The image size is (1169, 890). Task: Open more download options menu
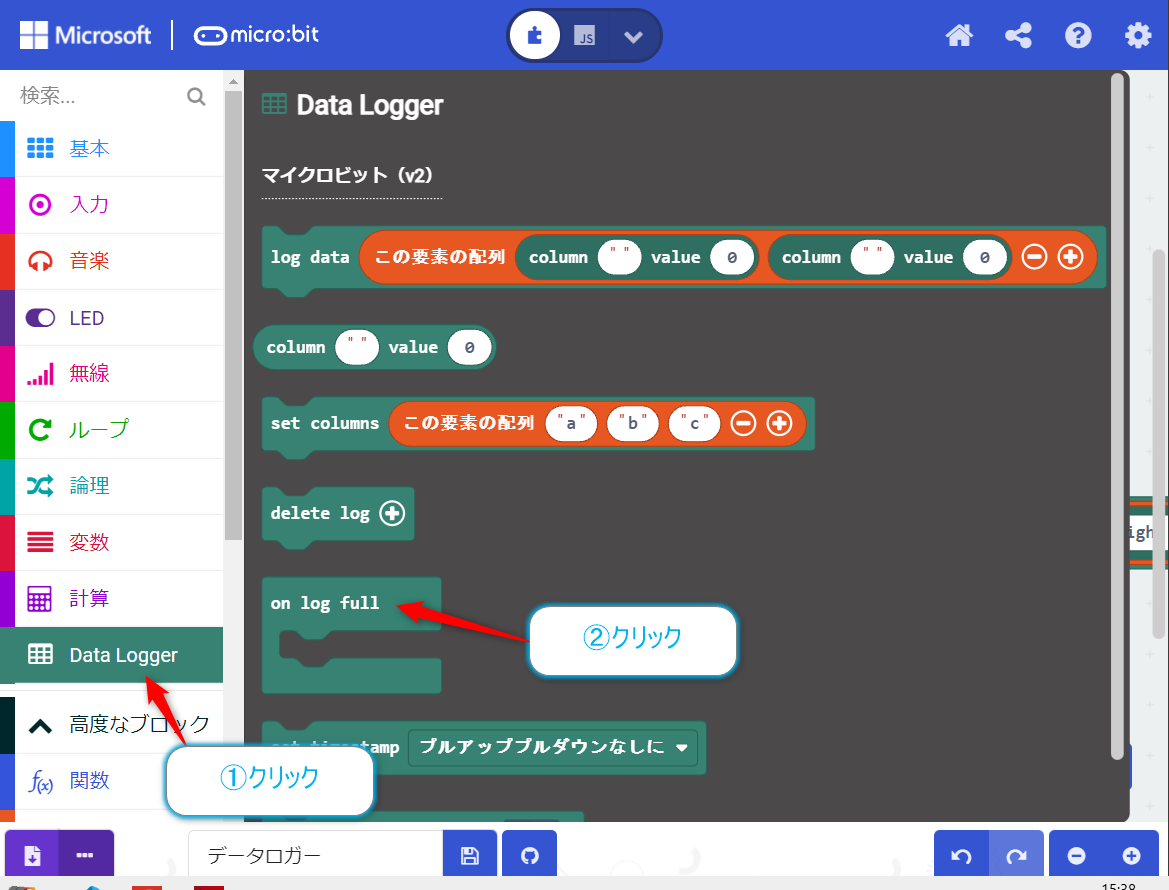click(x=86, y=855)
